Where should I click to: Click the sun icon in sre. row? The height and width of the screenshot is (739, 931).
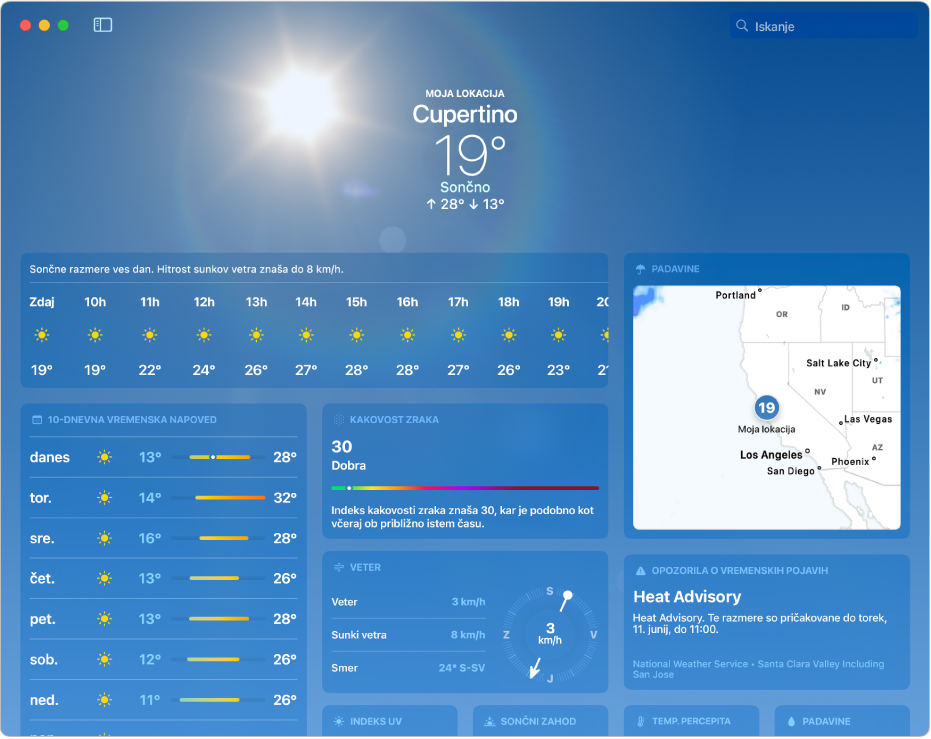tap(104, 538)
